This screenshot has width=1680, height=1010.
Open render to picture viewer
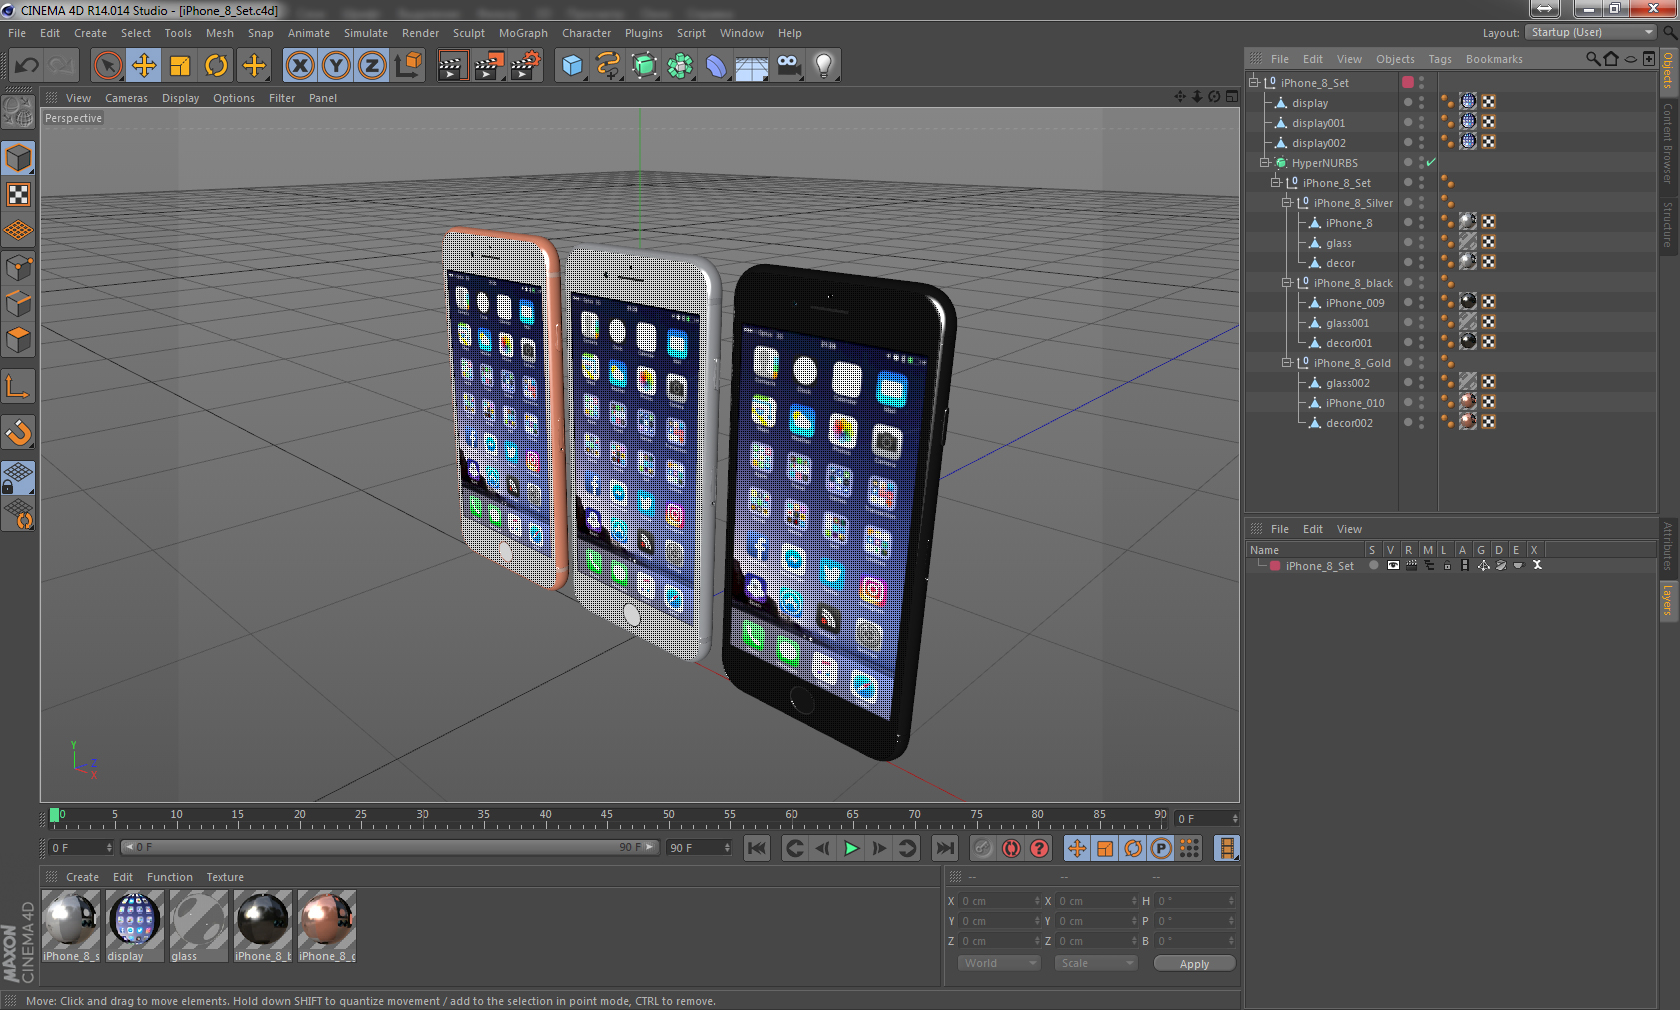tap(489, 66)
